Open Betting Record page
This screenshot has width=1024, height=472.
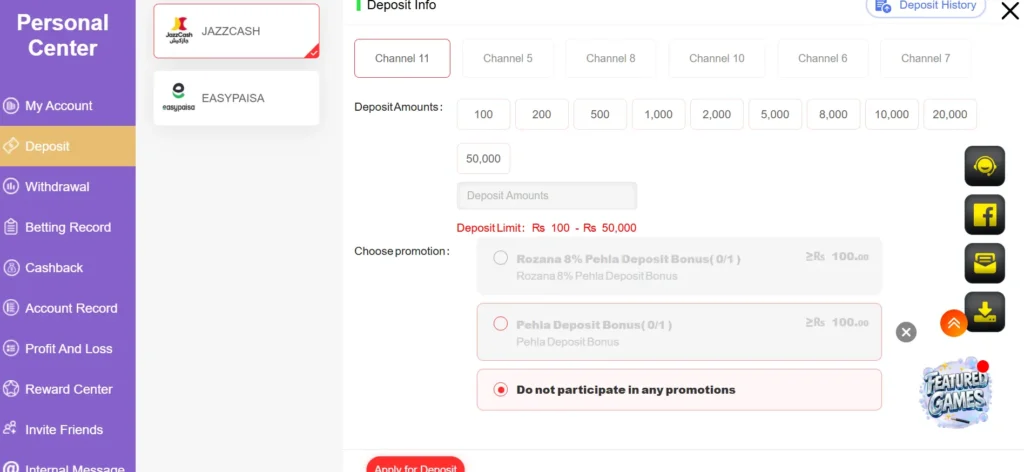(68, 227)
